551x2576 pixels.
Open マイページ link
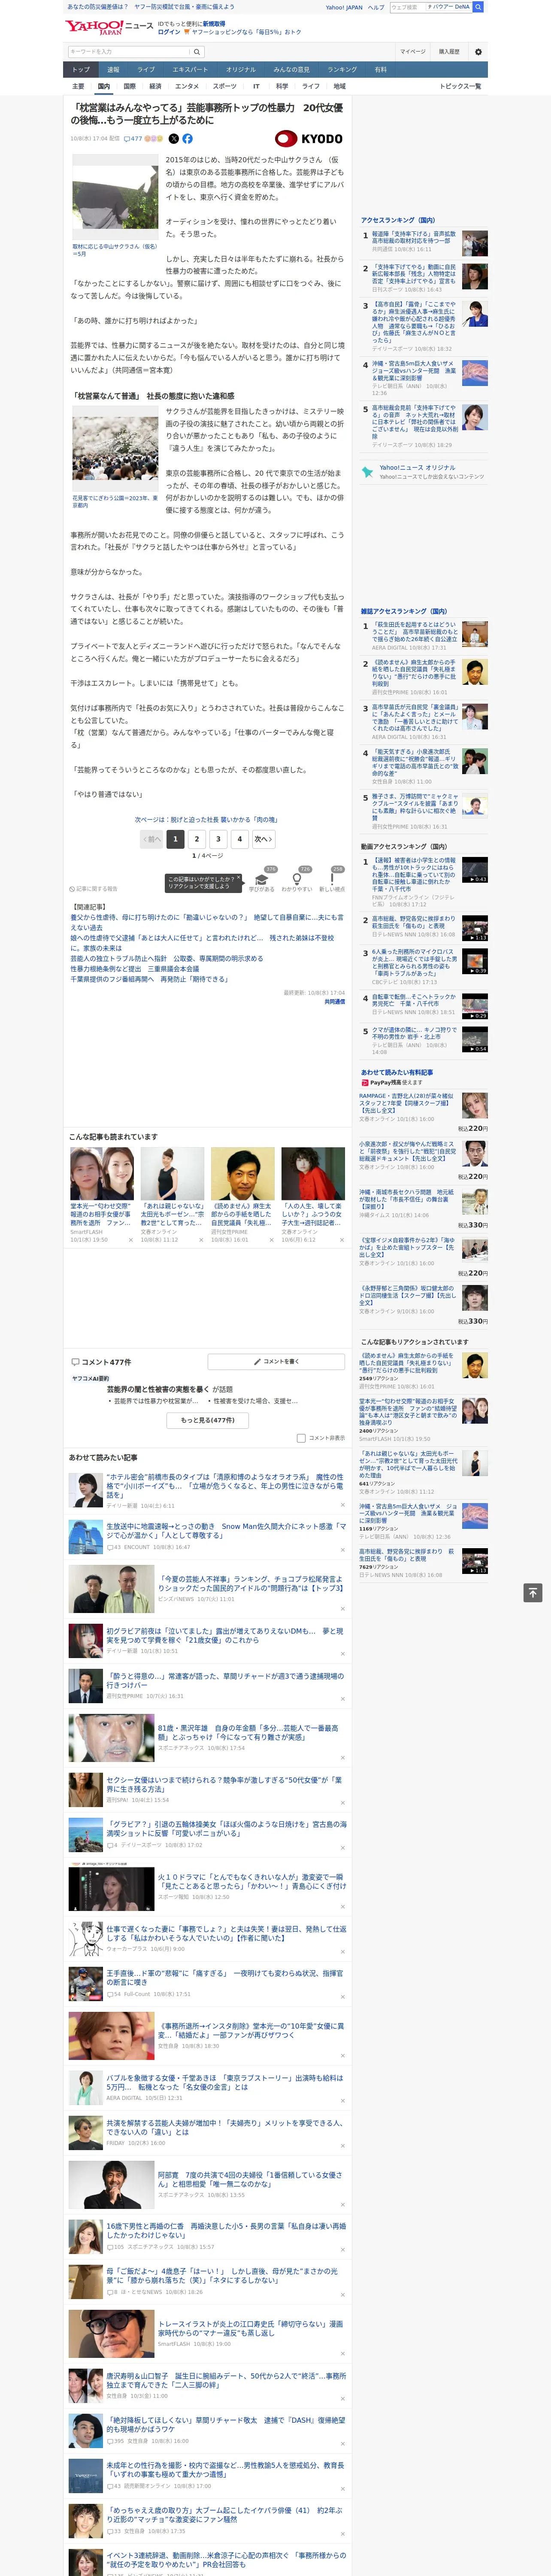412,52
